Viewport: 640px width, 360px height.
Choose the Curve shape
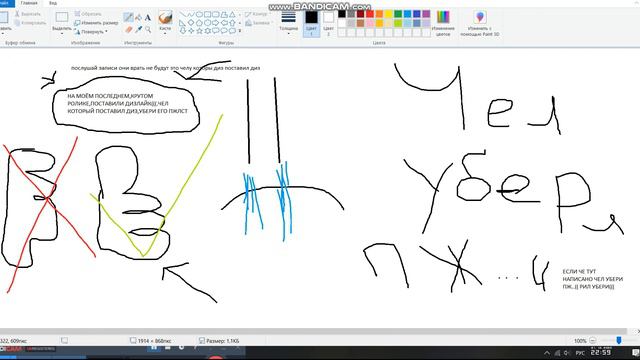[x=191, y=15]
